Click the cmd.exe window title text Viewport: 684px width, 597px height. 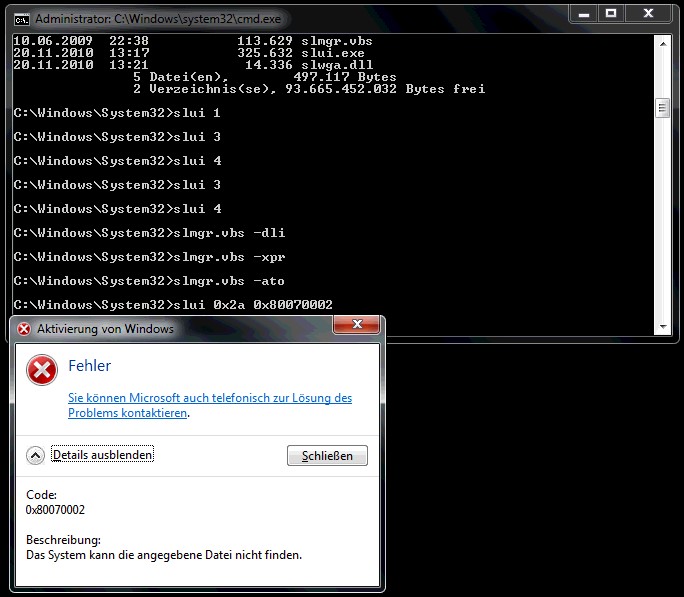(158, 19)
